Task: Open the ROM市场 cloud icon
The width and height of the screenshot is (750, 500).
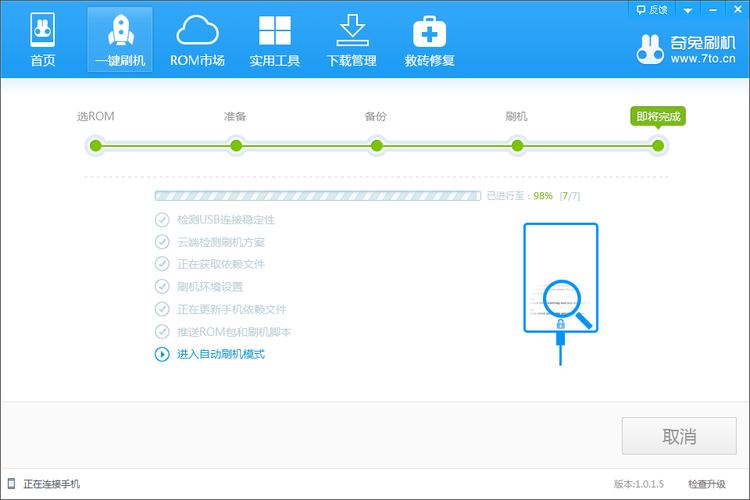Action: point(197,31)
